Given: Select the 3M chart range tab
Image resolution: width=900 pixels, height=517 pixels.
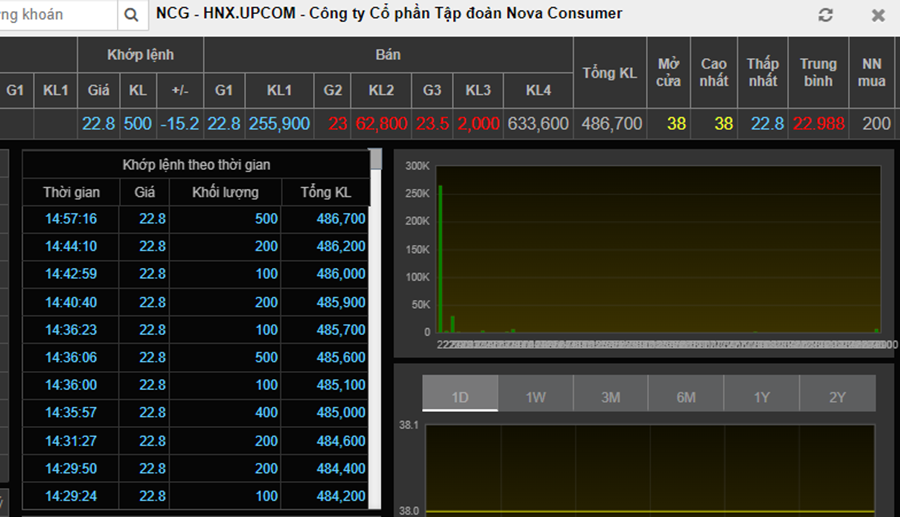Looking at the screenshot, I should click(x=611, y=397).
